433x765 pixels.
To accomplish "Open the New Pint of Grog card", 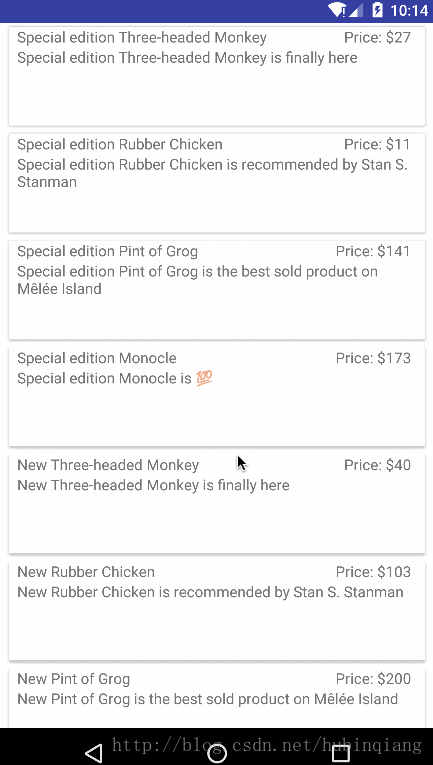I will (217, 698).
